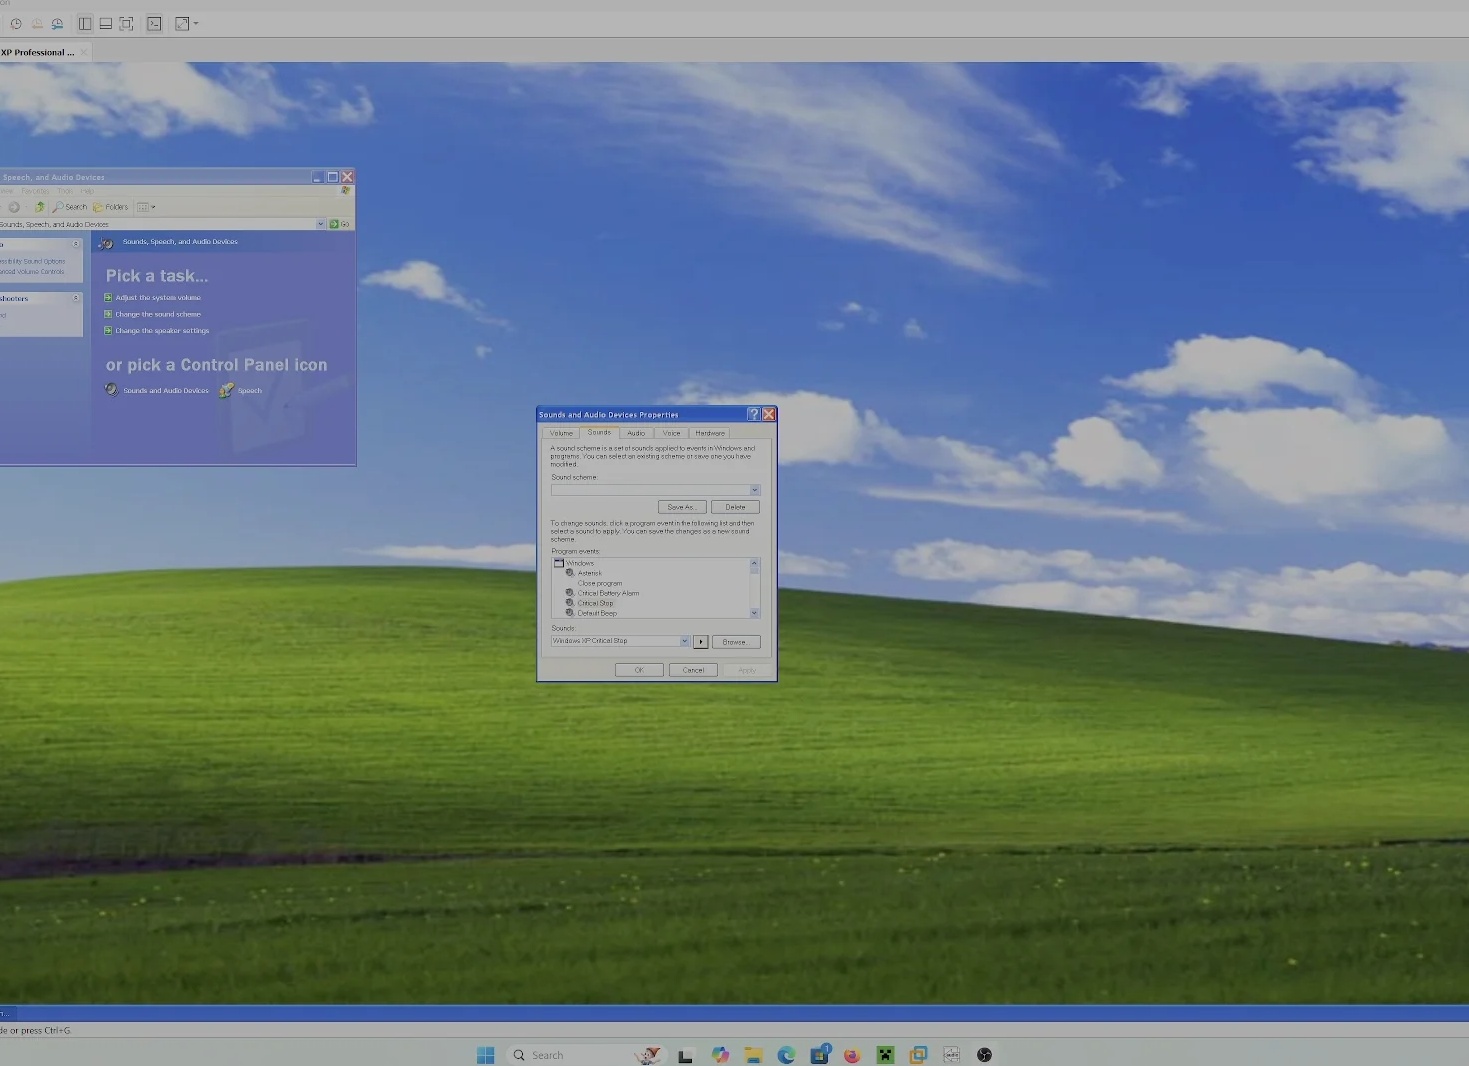Click Cancel in Sounds properties dialog

click(693, 670)
